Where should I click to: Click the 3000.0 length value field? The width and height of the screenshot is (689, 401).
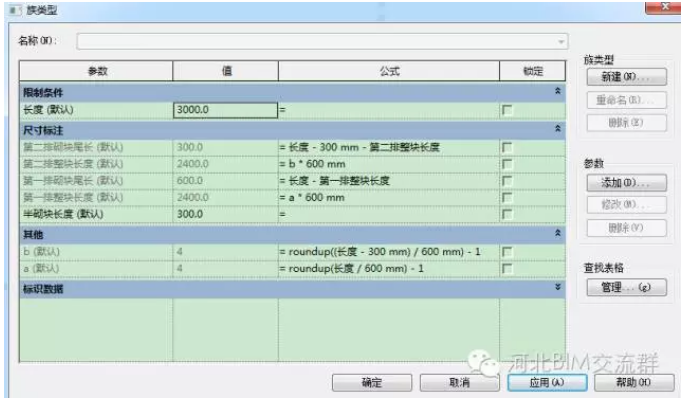point(225,110)
